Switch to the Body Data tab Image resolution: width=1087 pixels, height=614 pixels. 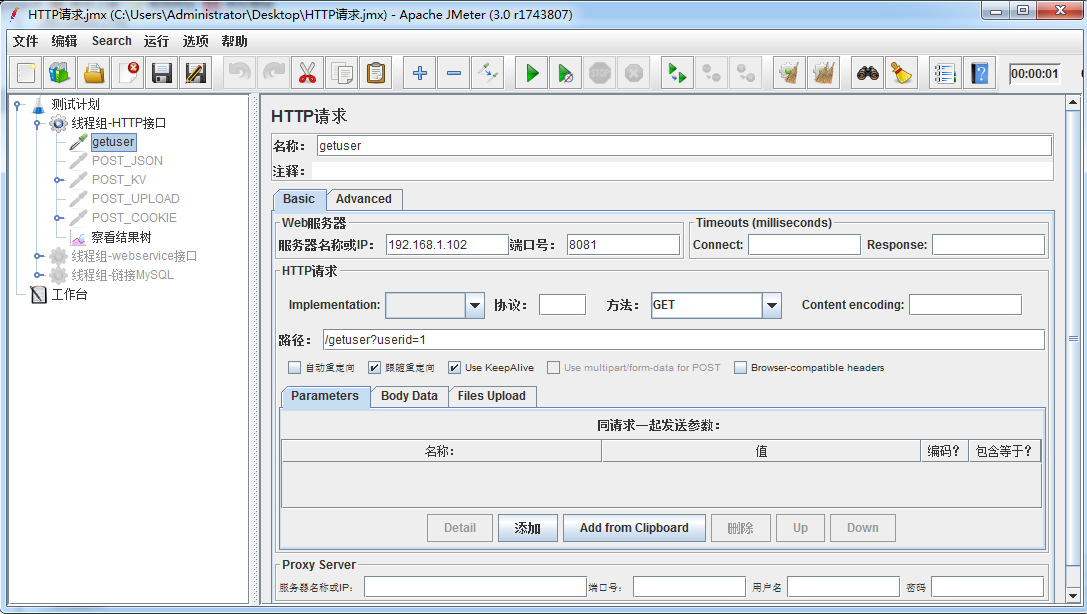click(x=409, y=396)
